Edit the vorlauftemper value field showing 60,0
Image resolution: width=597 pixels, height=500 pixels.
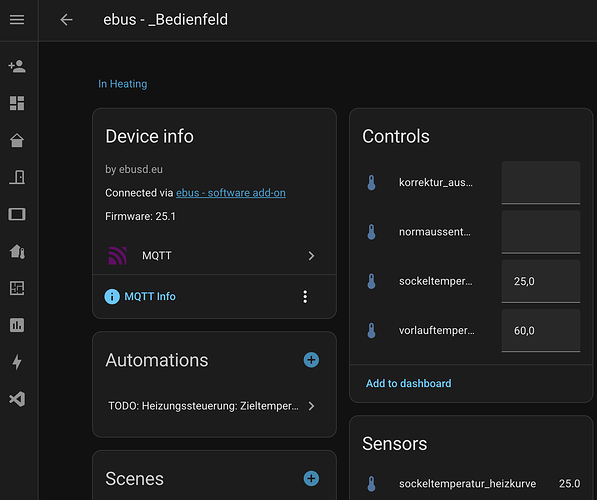[x=541, y=331]
